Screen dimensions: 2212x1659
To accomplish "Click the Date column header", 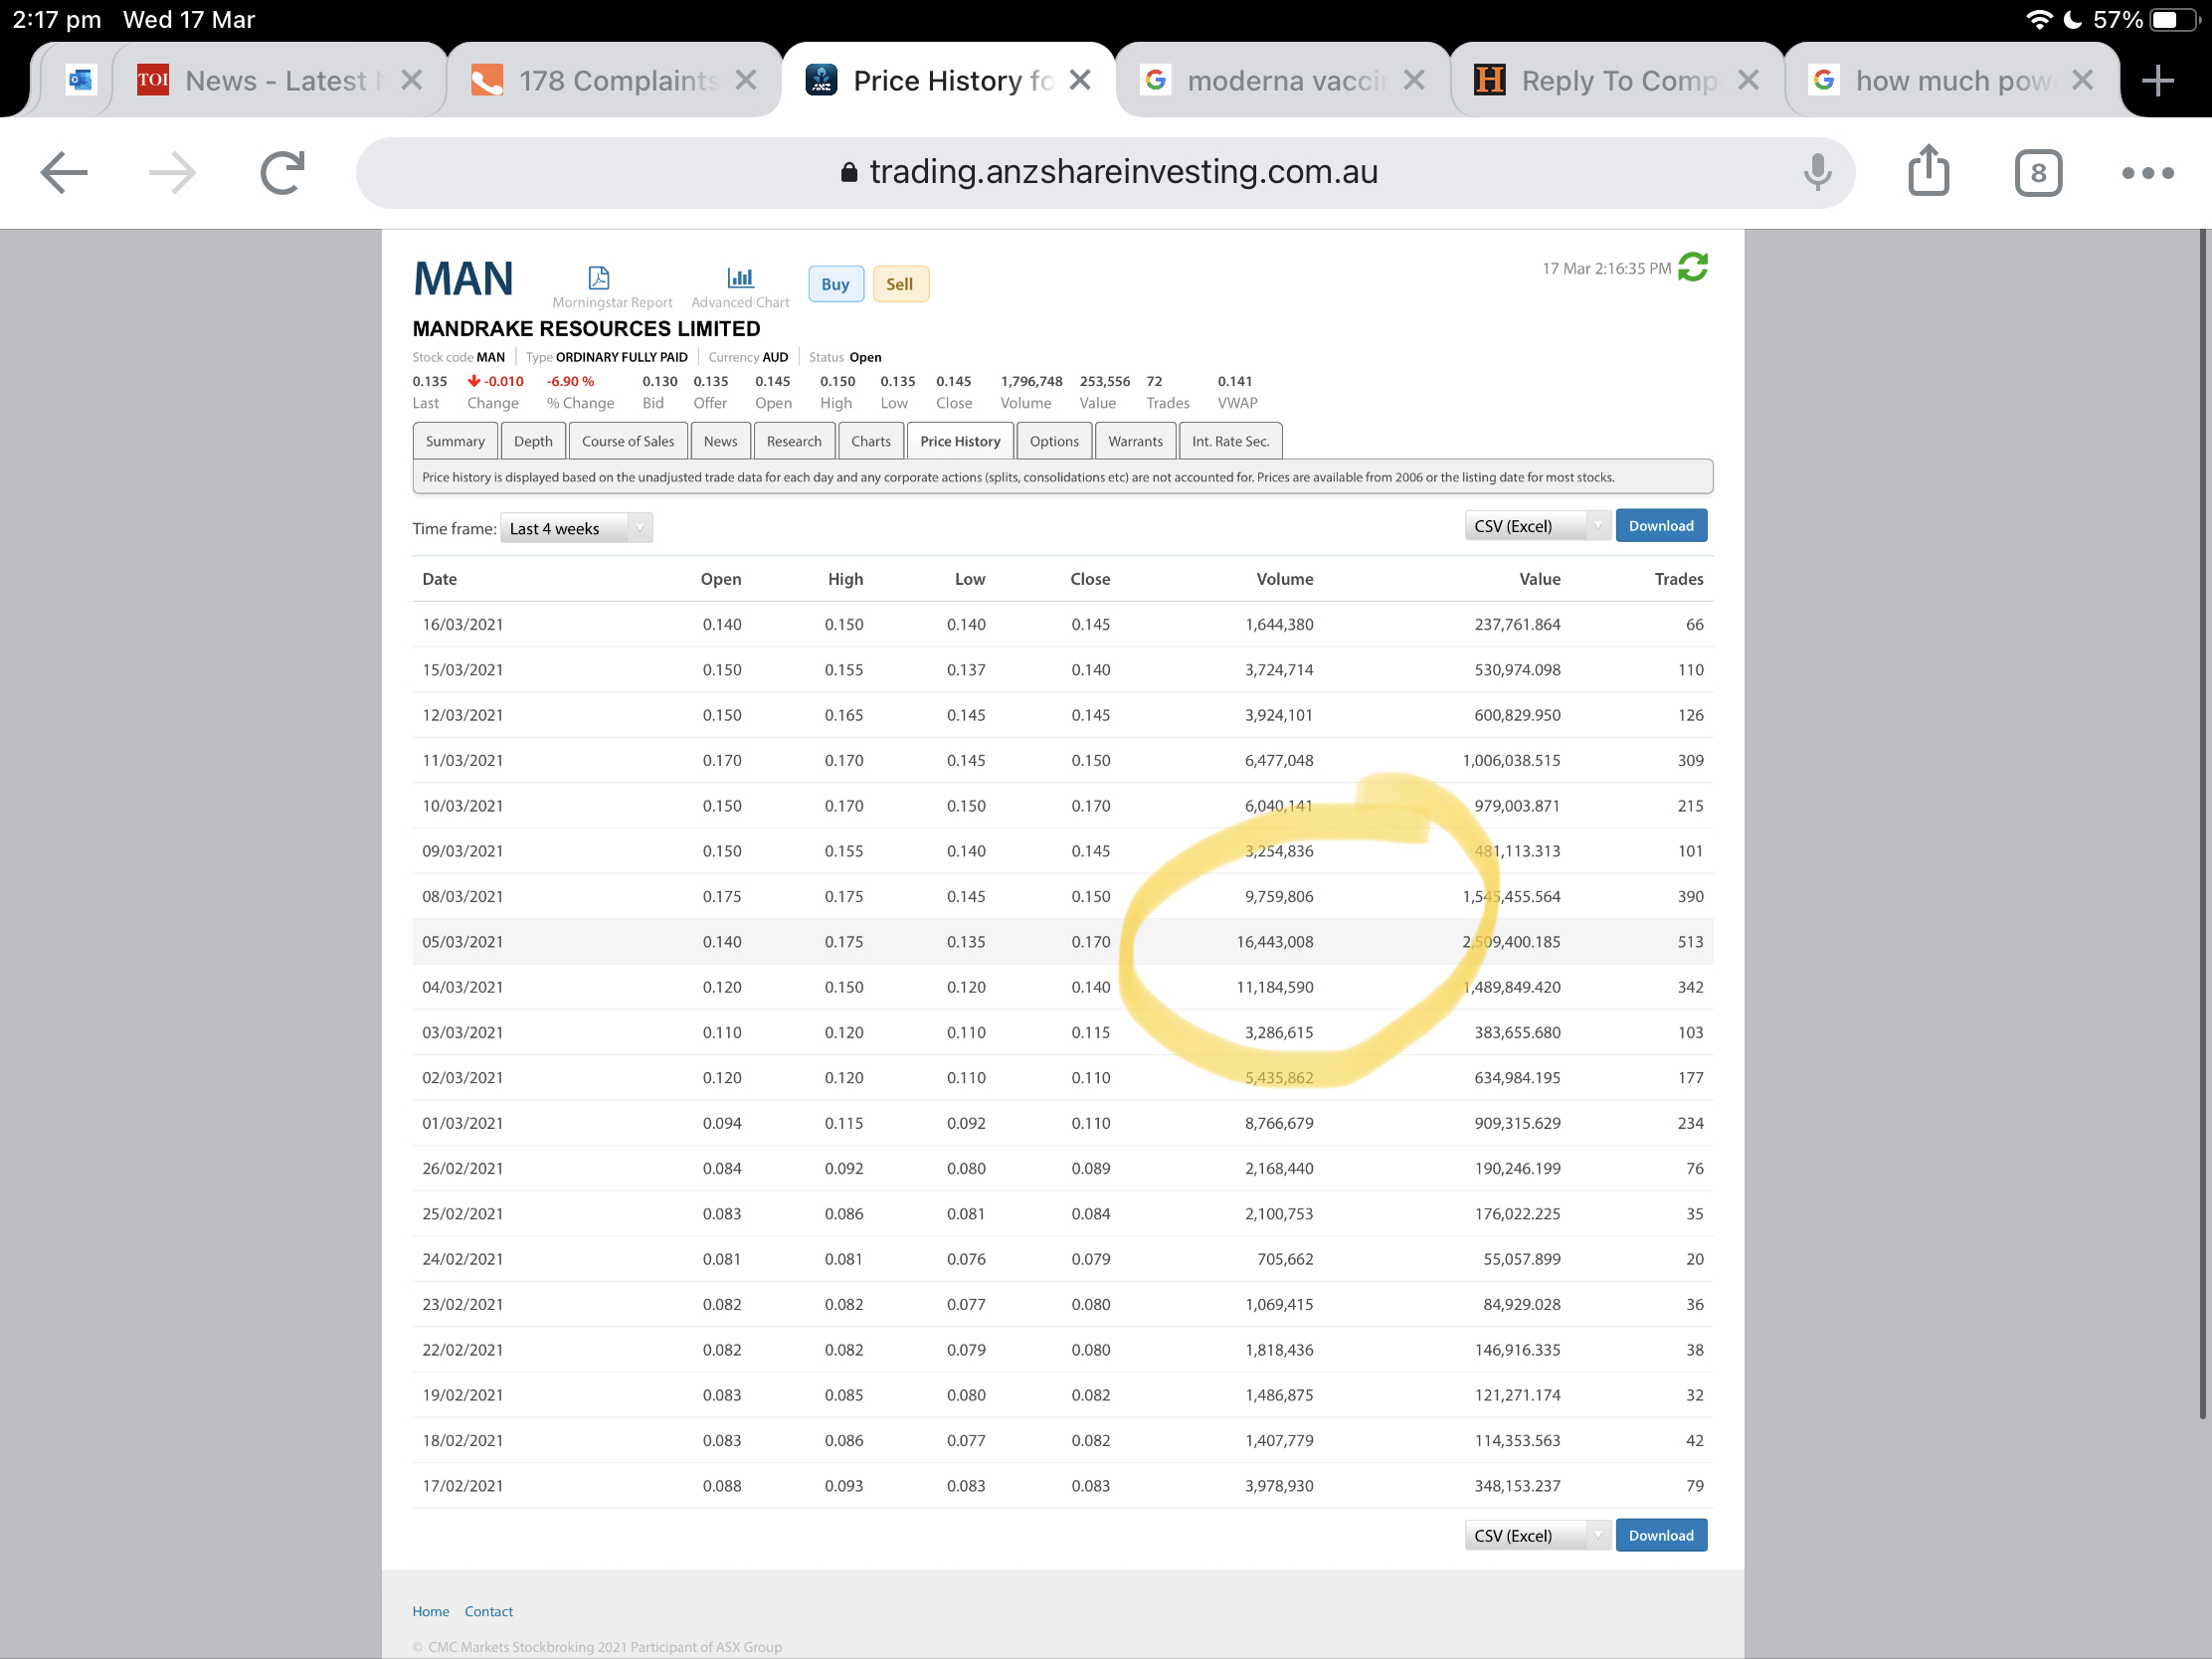I will point(439,579).
